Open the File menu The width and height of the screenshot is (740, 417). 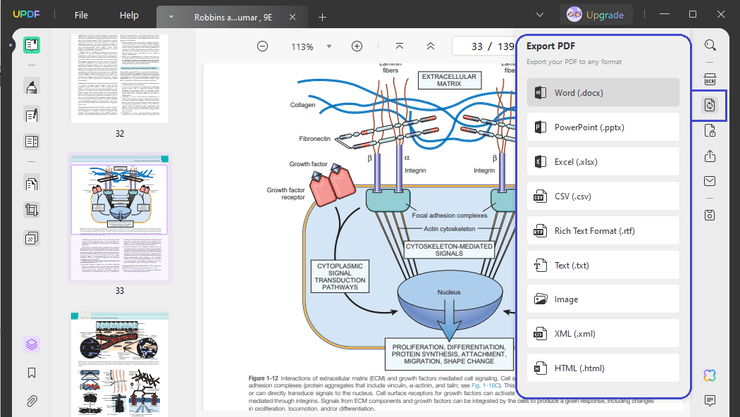[81, 16]
